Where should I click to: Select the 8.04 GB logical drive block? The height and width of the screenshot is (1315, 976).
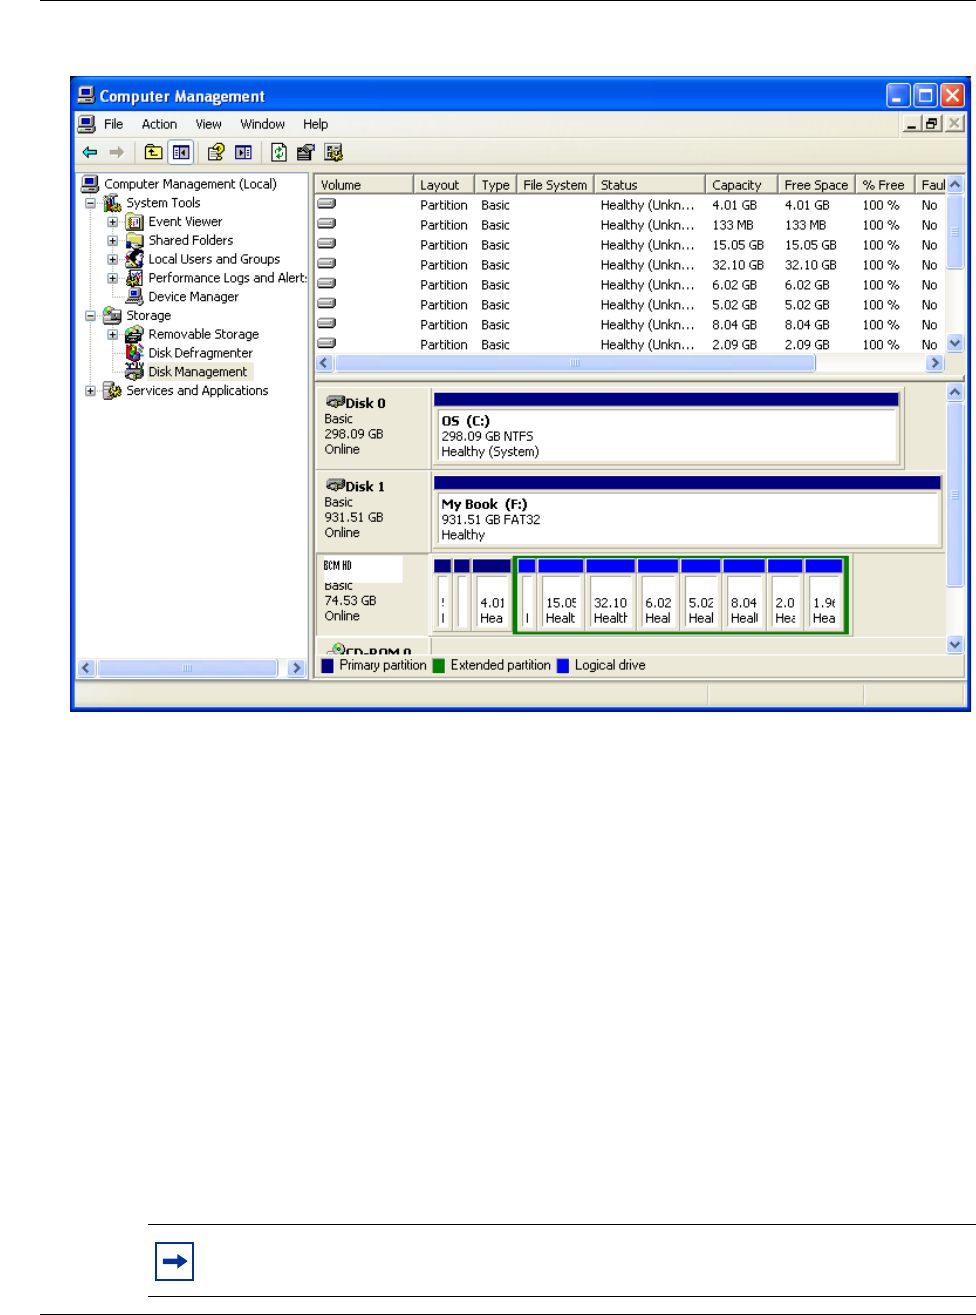click(x=744, y=594)
